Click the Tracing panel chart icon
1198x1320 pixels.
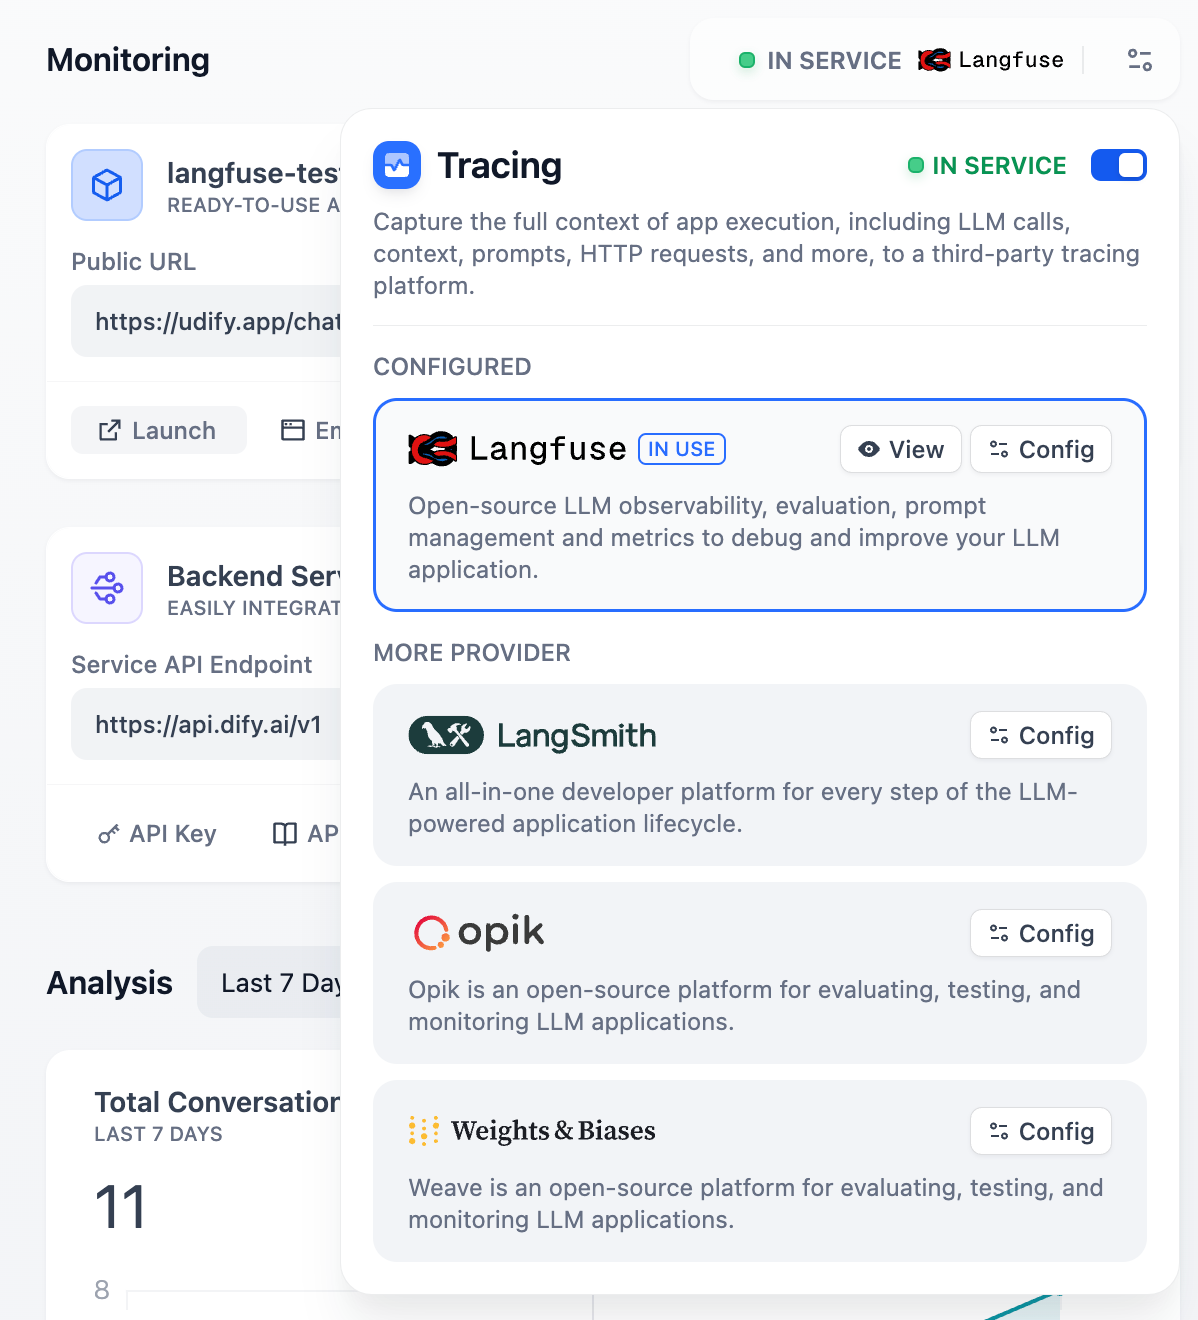pos(397,165)
